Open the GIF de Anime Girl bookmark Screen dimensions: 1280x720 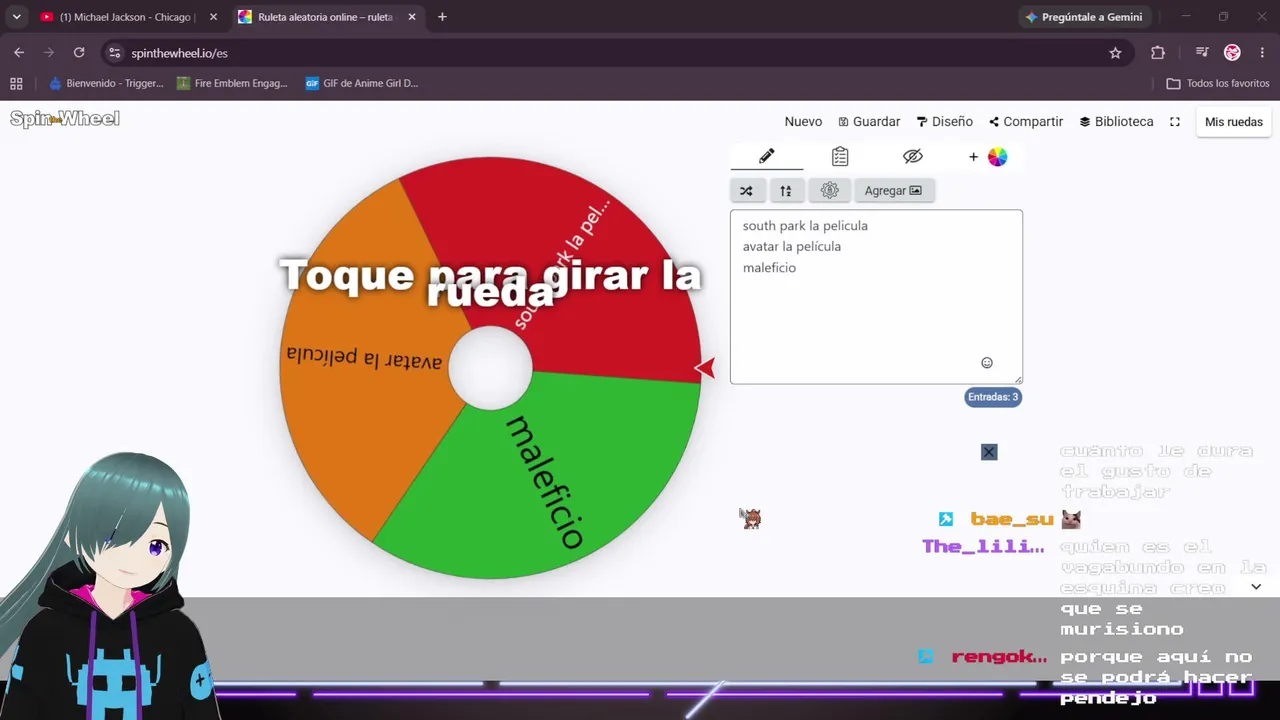[x=362, y=84]
